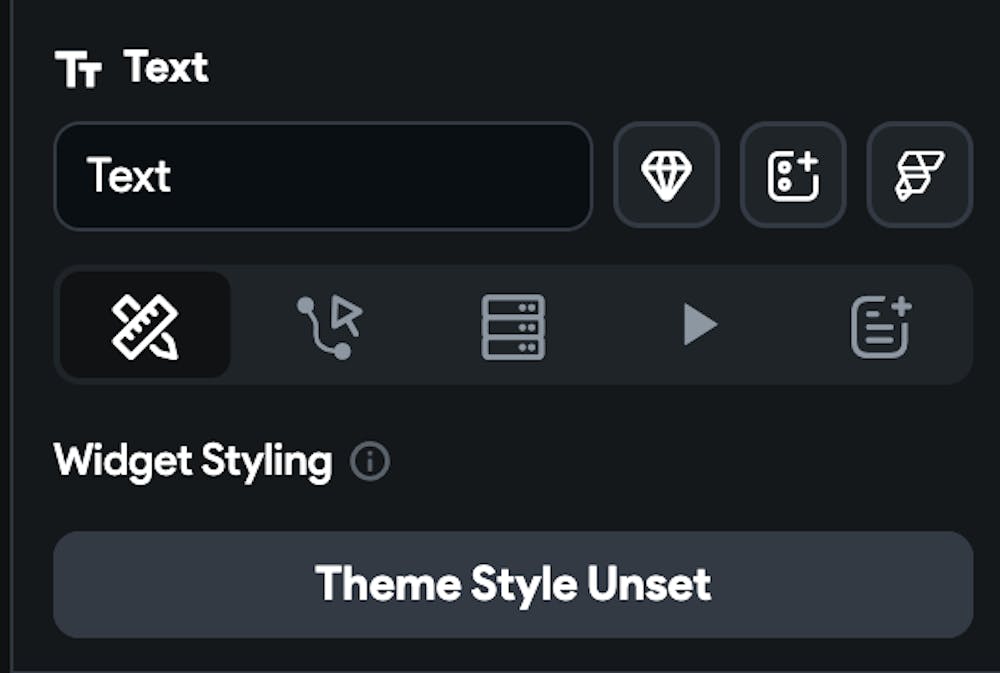This screenshot has height=673, width=1000.
Task: Select the branch-and-cursor icon tab
Action: tap(329, 325)
